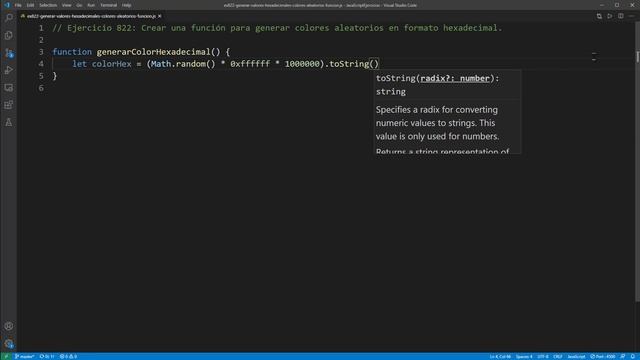Change the JavaScript language mode
Viewport: 640px width, 360px height.
(x=576, y=356)
